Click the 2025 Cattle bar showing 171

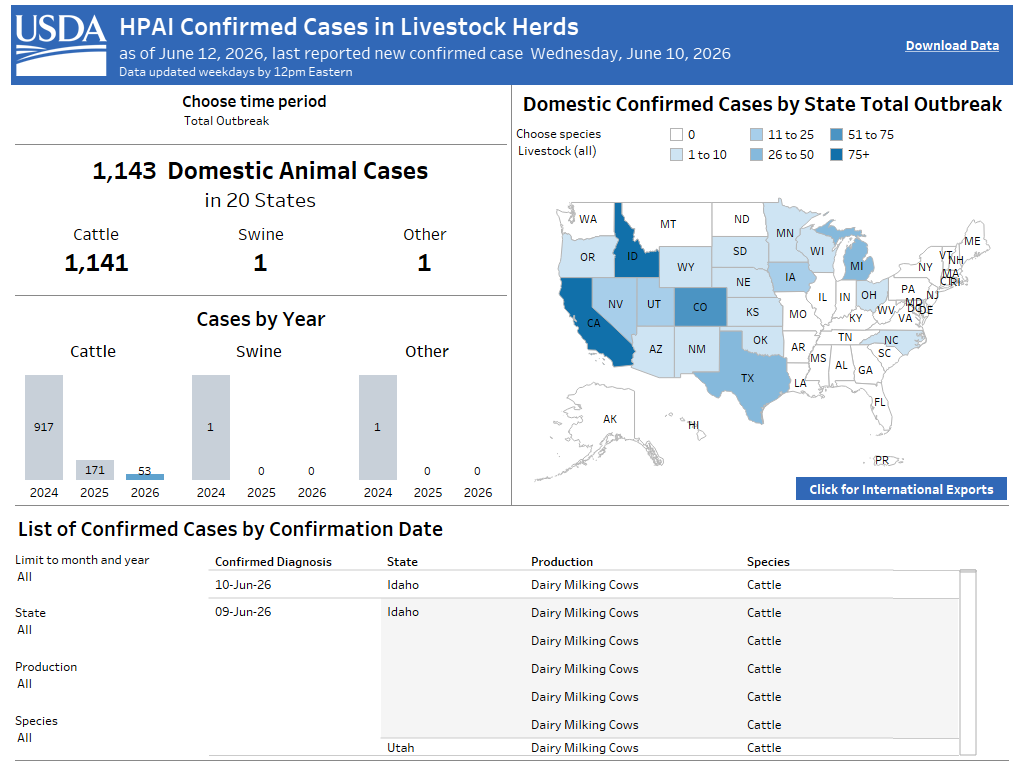point(95,470)
